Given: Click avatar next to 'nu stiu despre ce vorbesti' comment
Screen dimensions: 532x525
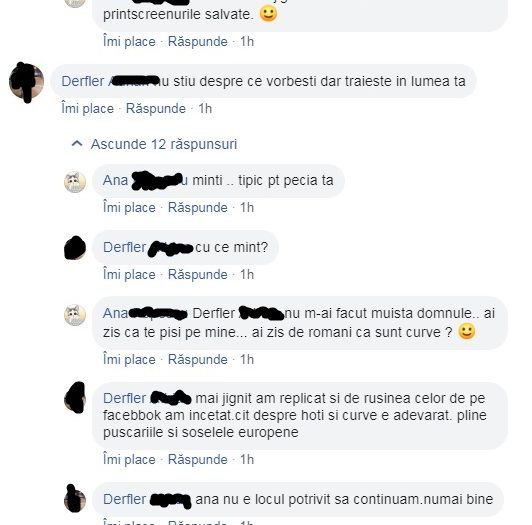Looking at the screenshot, I should coord(26,82).
